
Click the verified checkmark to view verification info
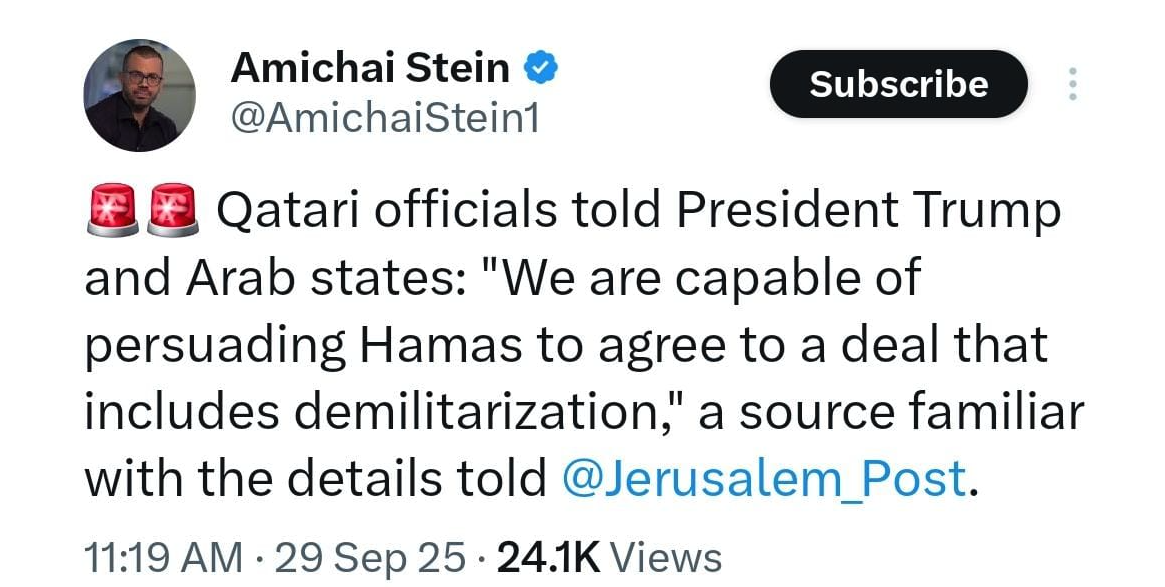click(541, 65)
